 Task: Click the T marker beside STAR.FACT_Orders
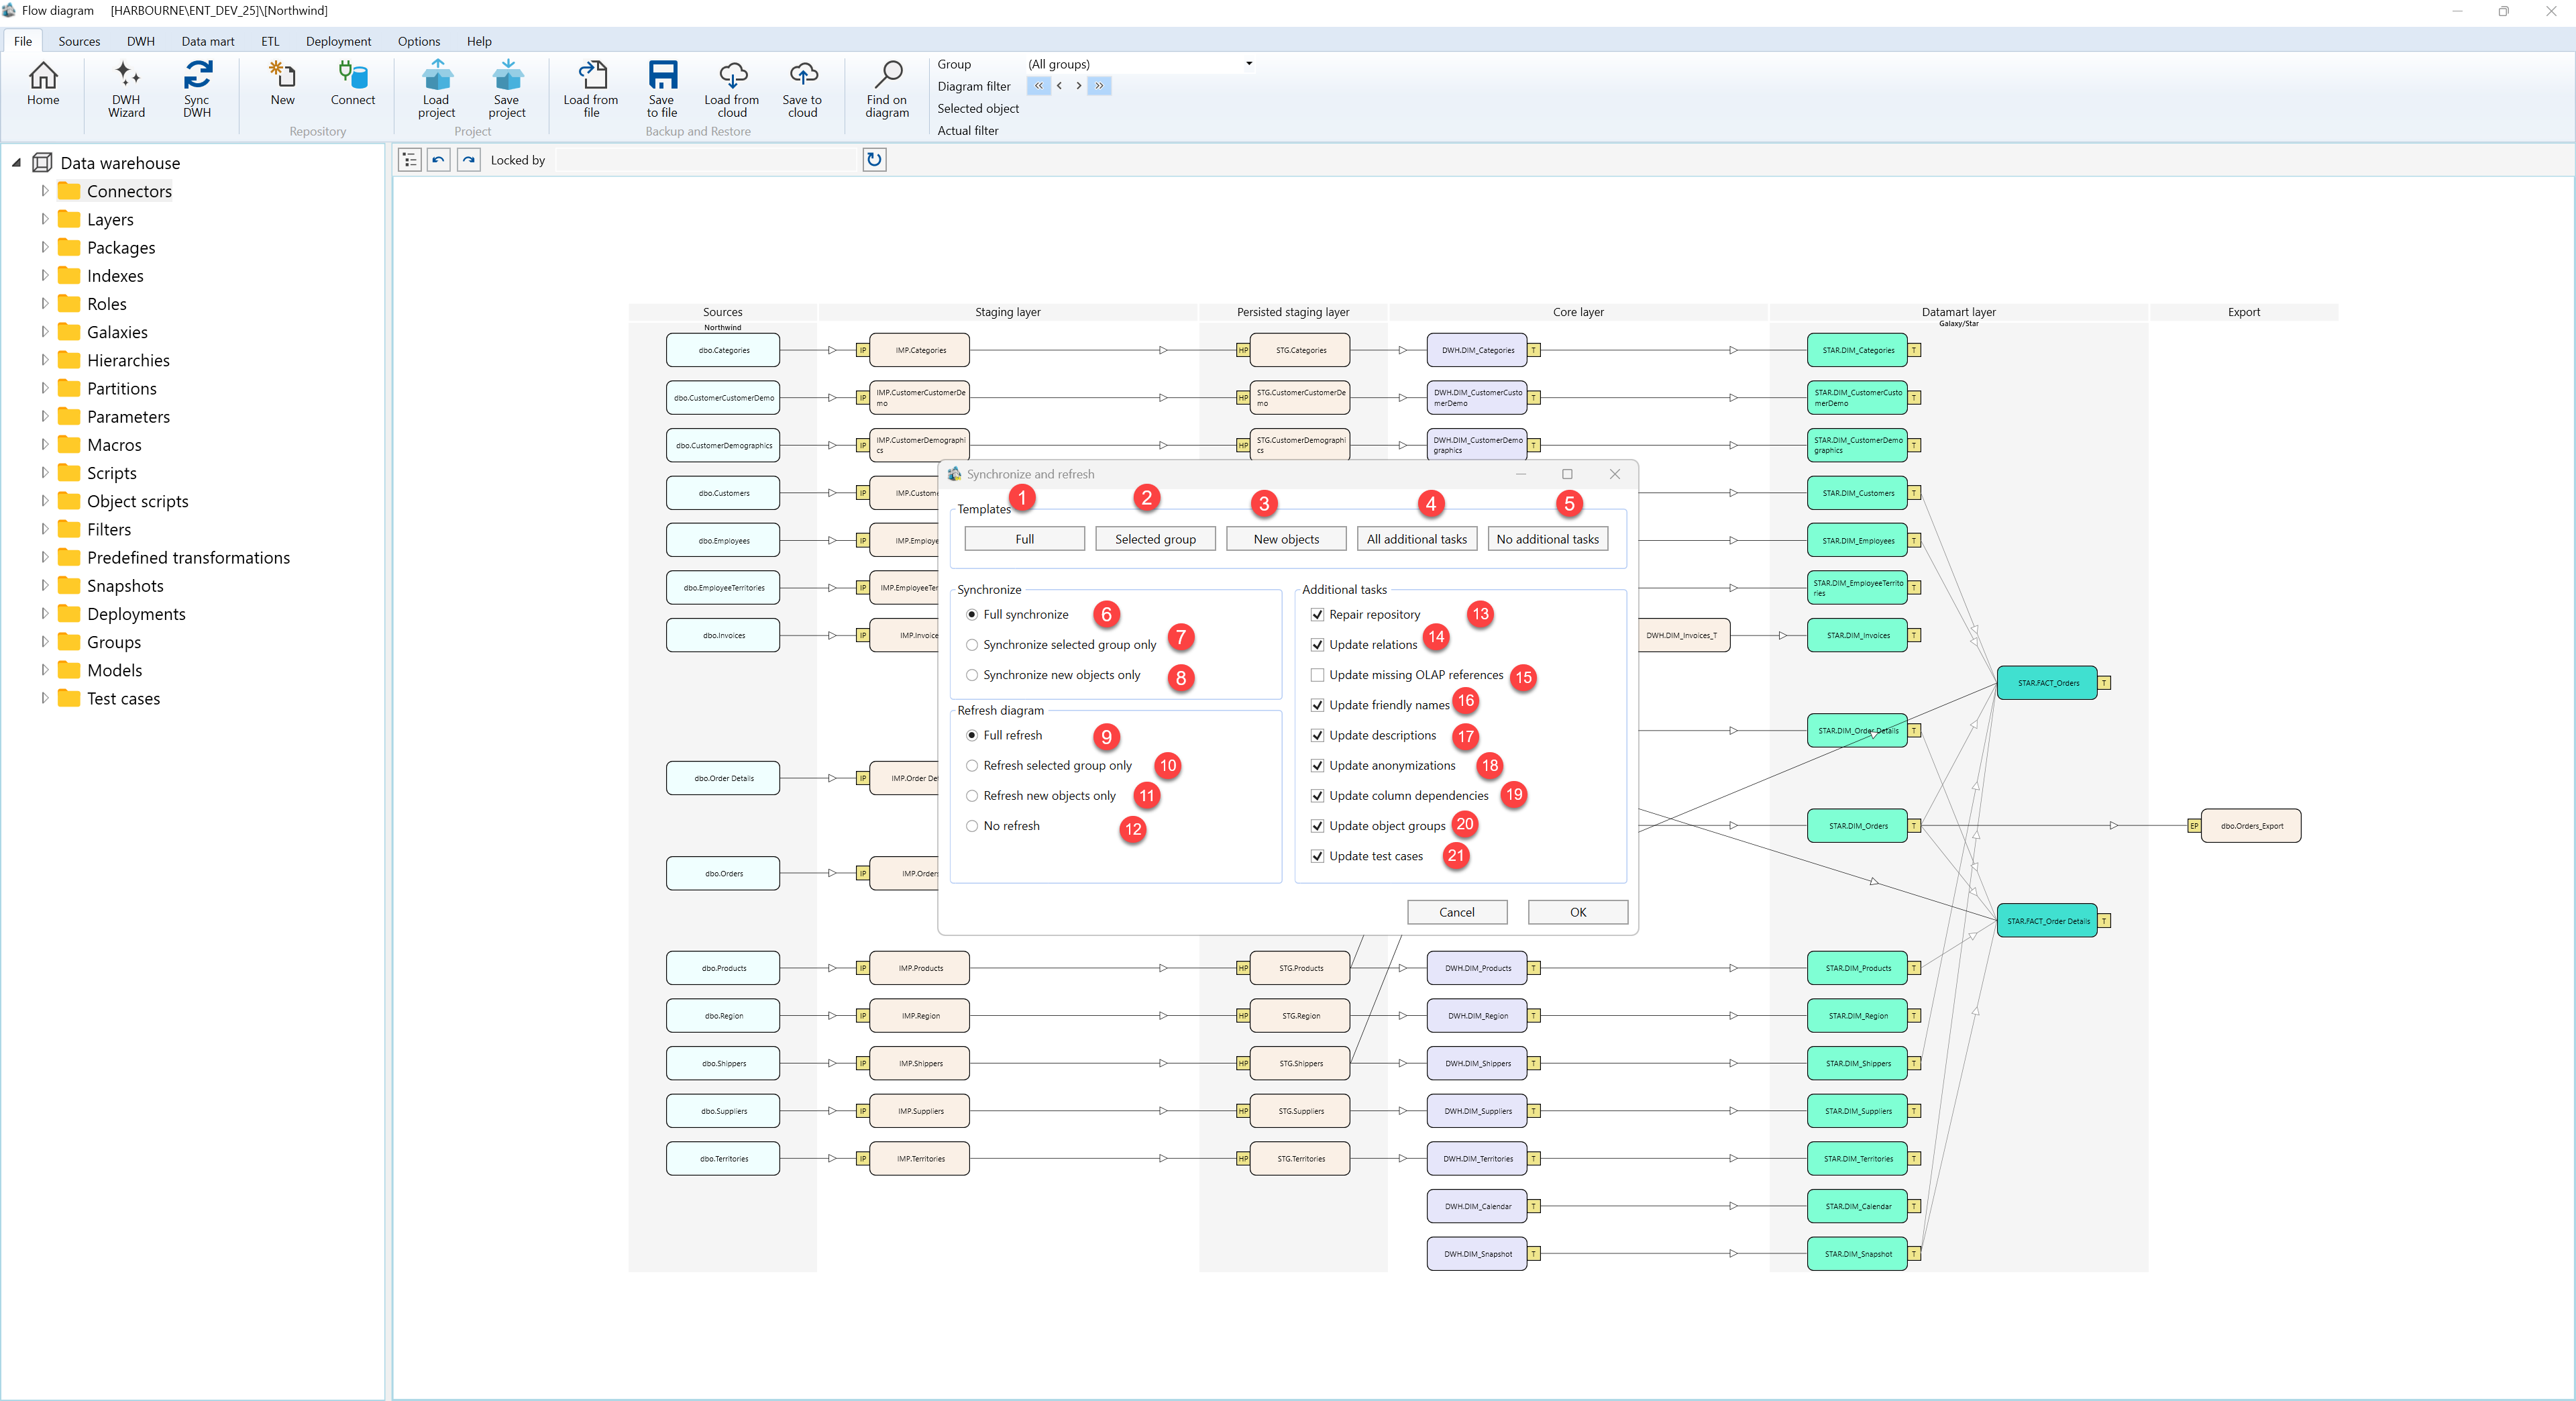[x=2104, y=683]
